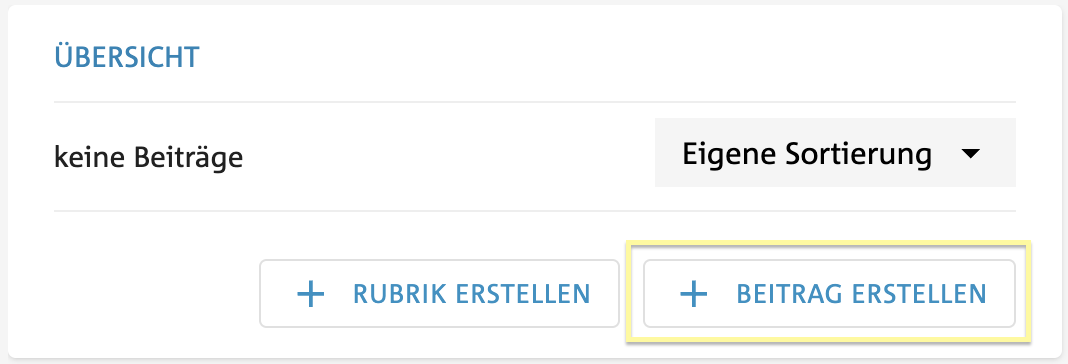Click the empty posts status message
Screen dimensions: 1068x364
(x=148, y=158)
